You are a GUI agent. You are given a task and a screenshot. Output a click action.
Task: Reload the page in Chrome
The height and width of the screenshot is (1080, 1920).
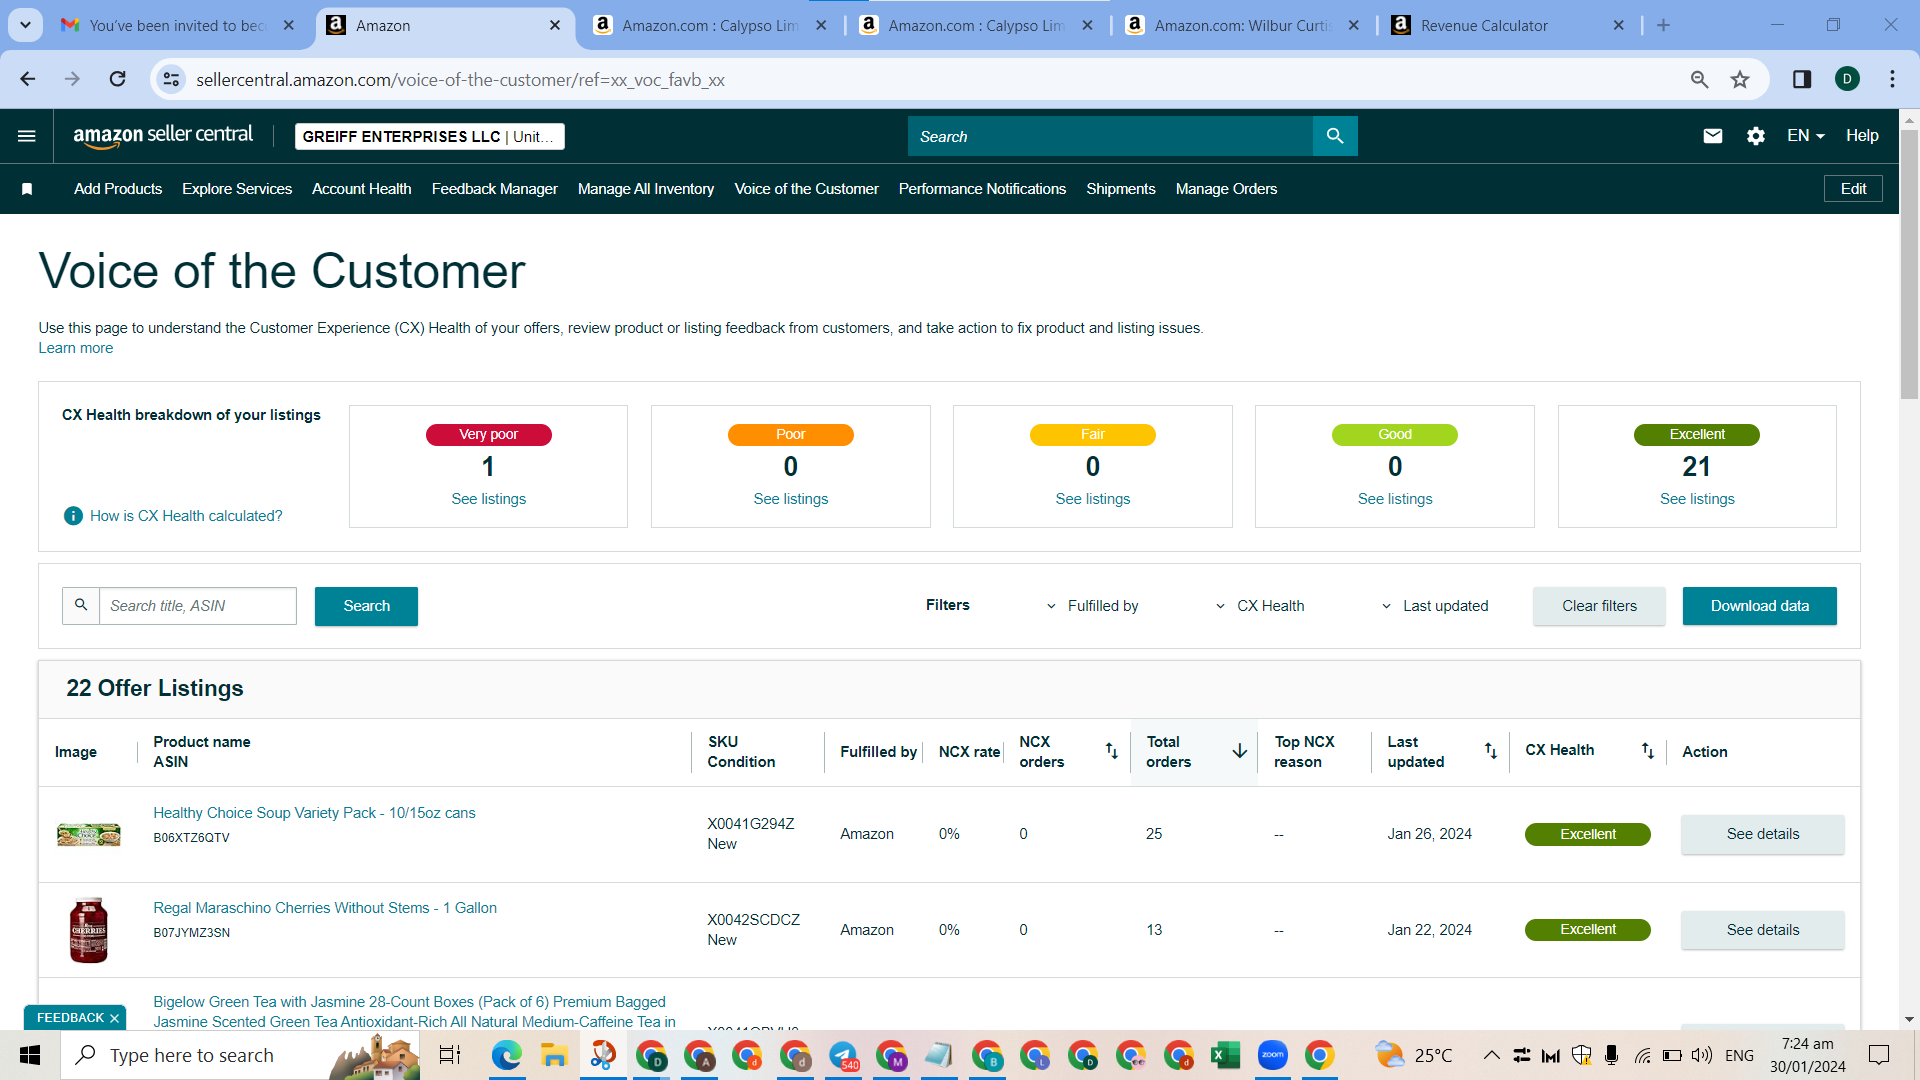click(x=118, y=79)
